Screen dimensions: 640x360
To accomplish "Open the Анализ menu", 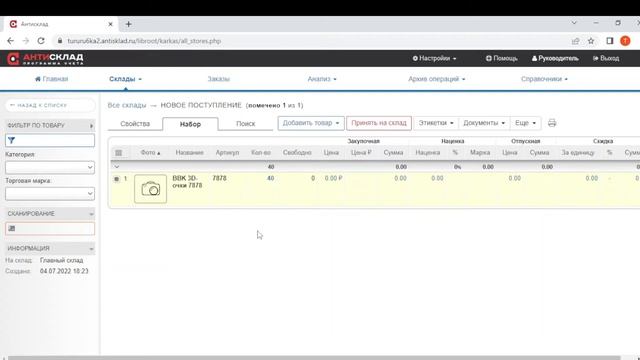I will click(x=322, y=79).
